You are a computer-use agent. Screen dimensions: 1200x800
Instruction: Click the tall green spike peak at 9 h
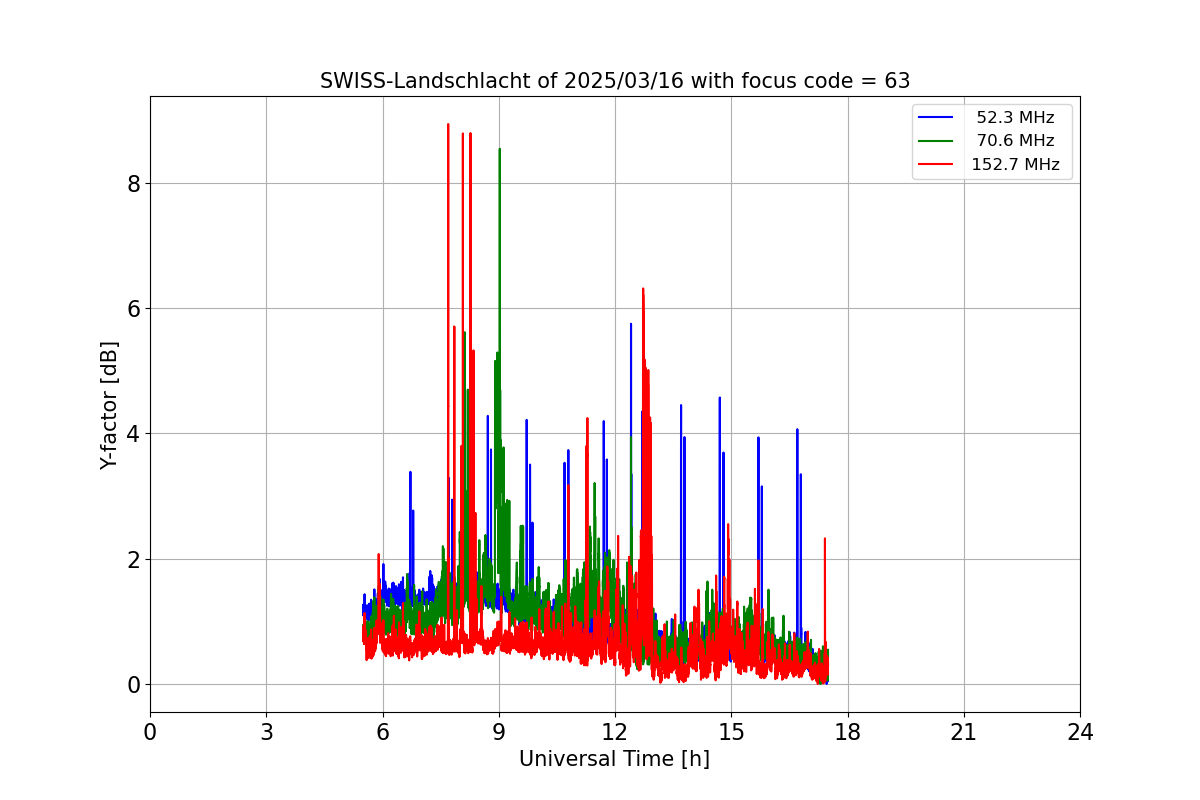coord(499,150)
